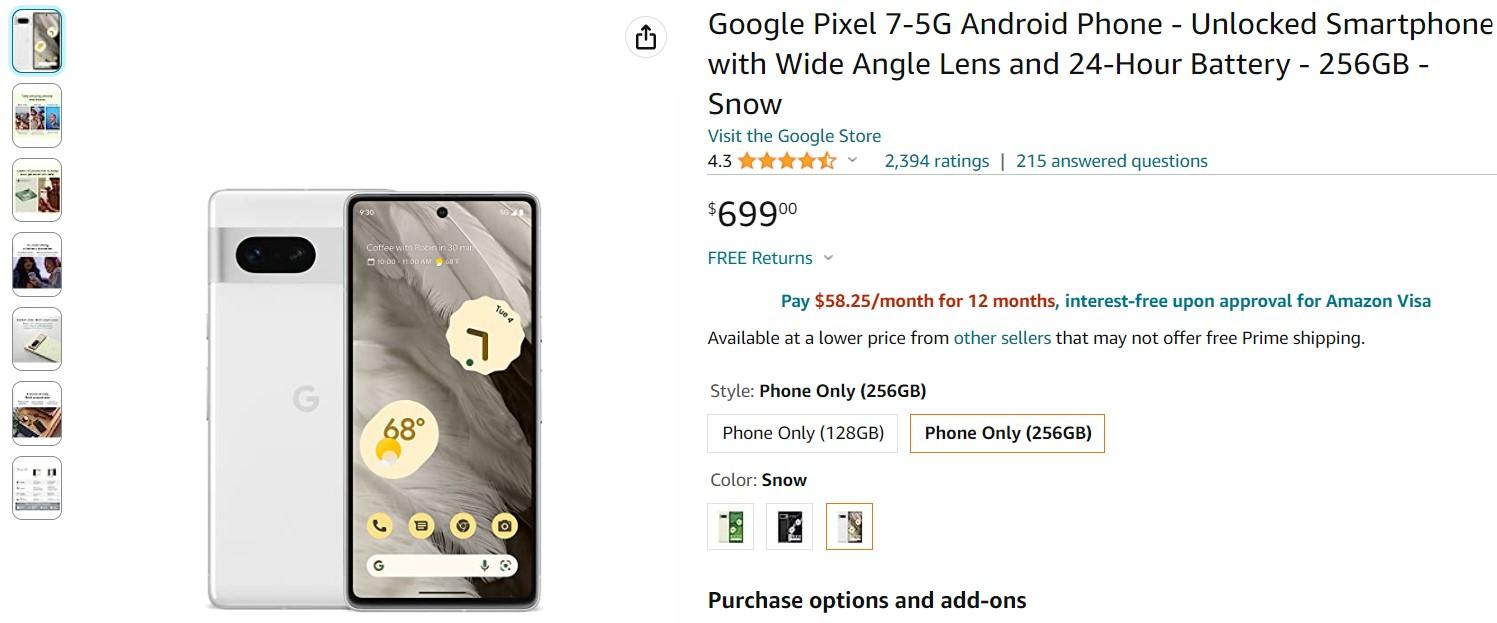Open 215 answered questions link
Image resolution: width=1497 pixels, height=623 pixels.
click(1111, 161)
